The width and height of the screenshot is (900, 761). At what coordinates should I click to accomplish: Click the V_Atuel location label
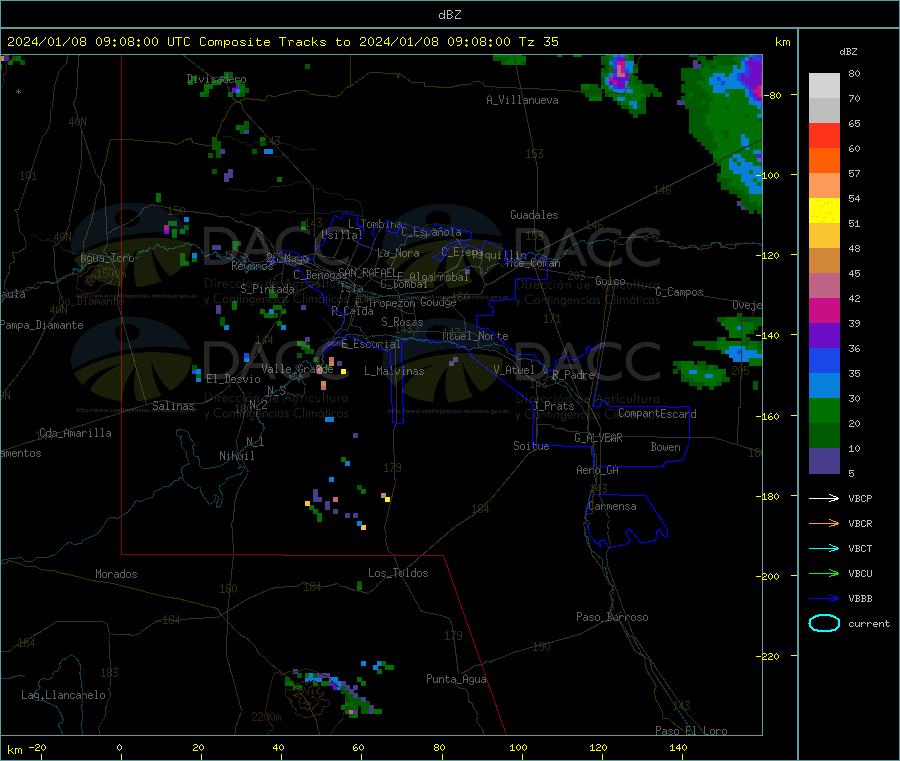[x=514, y=370]
